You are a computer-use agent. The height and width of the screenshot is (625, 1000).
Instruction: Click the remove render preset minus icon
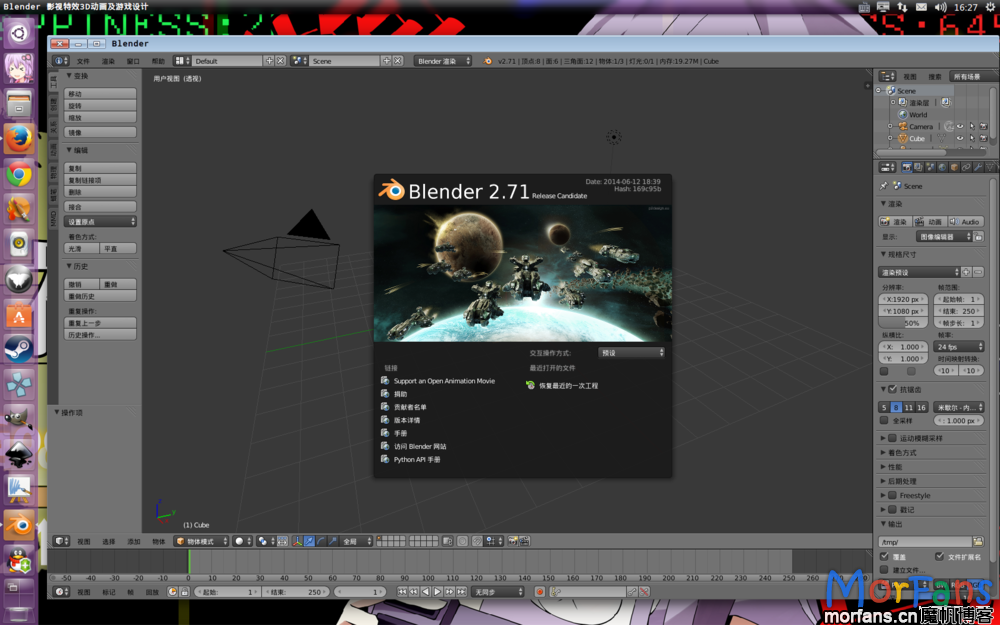click(978, 272)
